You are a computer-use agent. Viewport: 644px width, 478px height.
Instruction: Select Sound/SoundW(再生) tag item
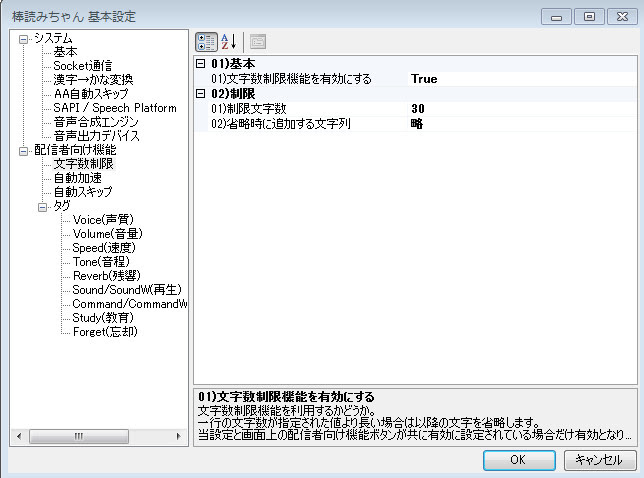127,290
